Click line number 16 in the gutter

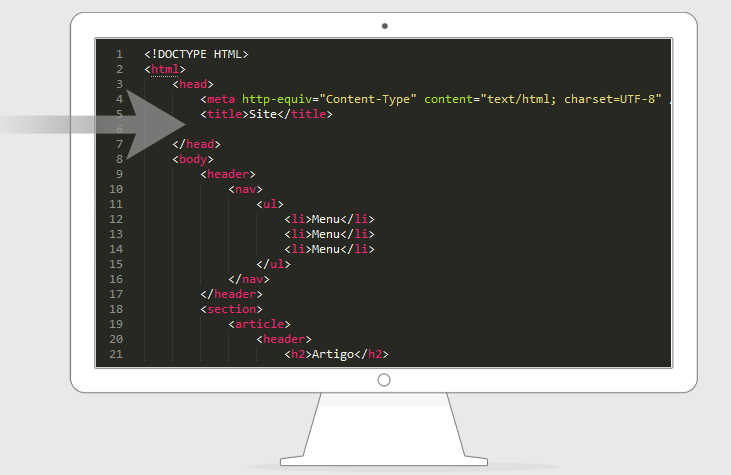(x=116, y=279)
